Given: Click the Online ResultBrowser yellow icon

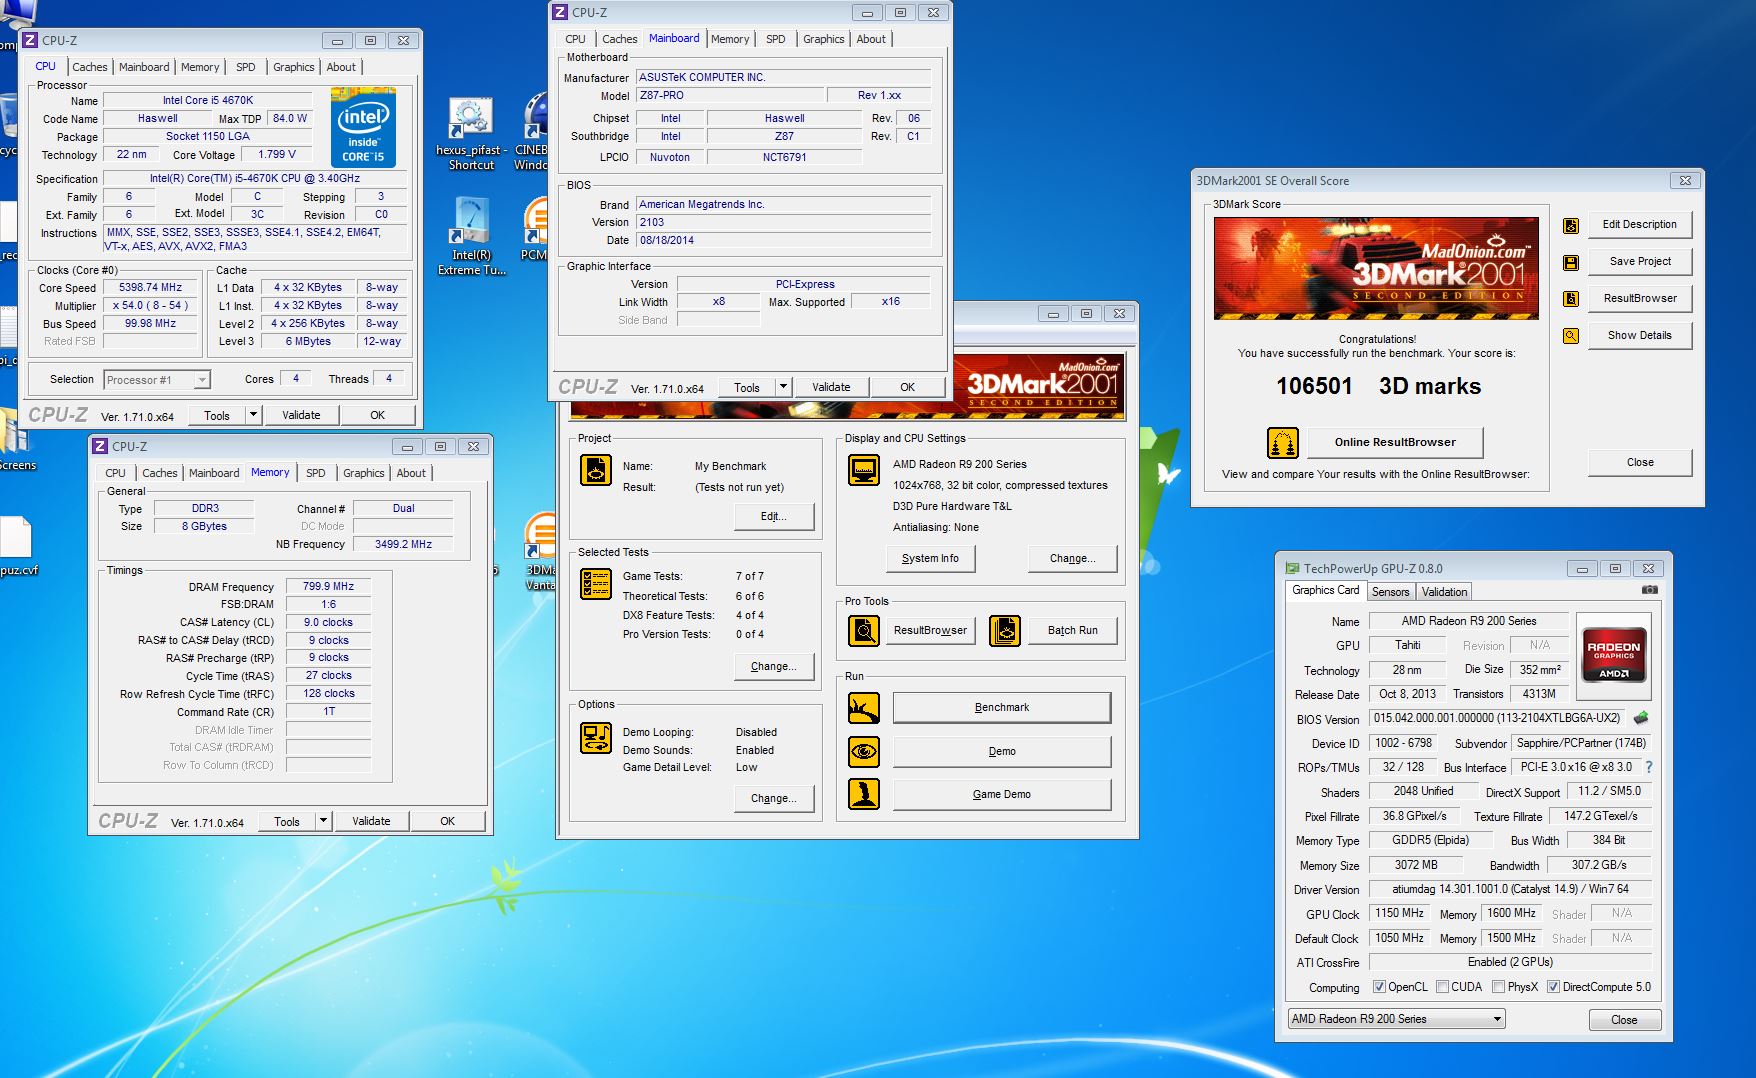Looking at the screenshot, I should tap(1283, 442).
